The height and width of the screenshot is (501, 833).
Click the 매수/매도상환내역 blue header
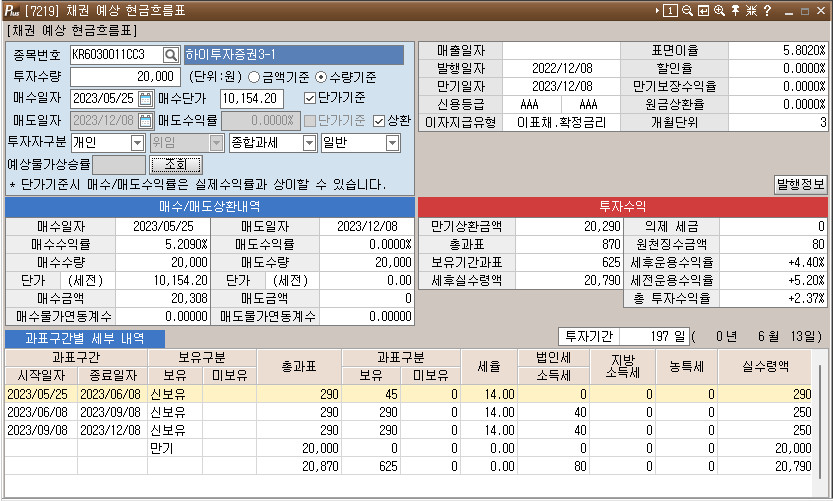[210, 207]
